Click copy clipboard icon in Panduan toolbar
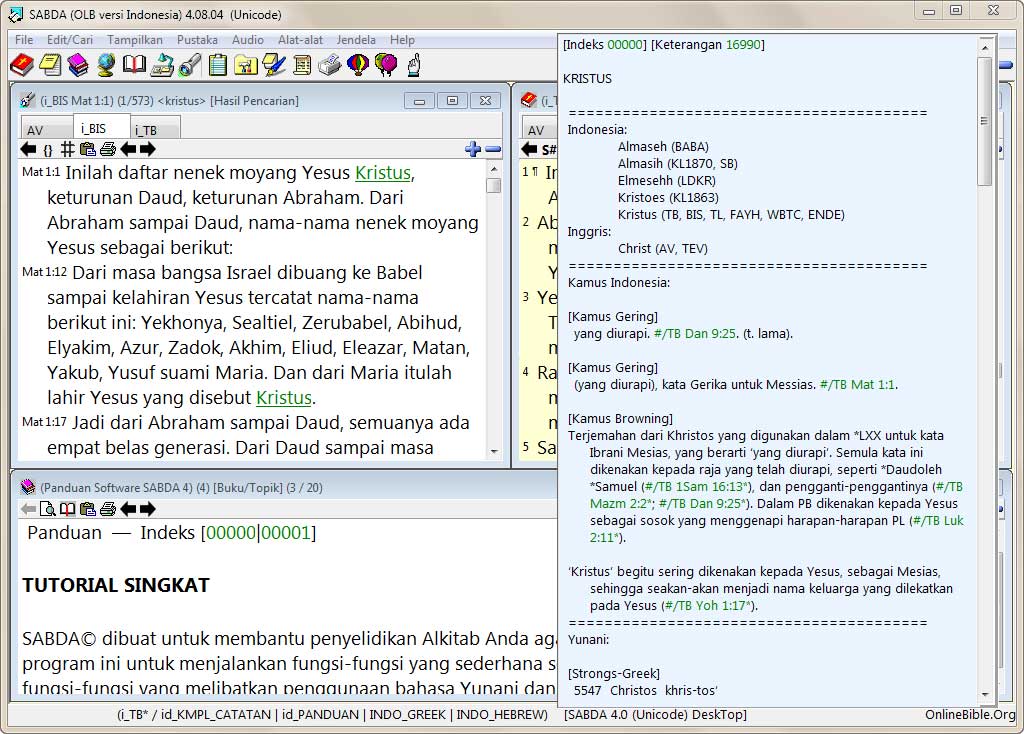 88,509
